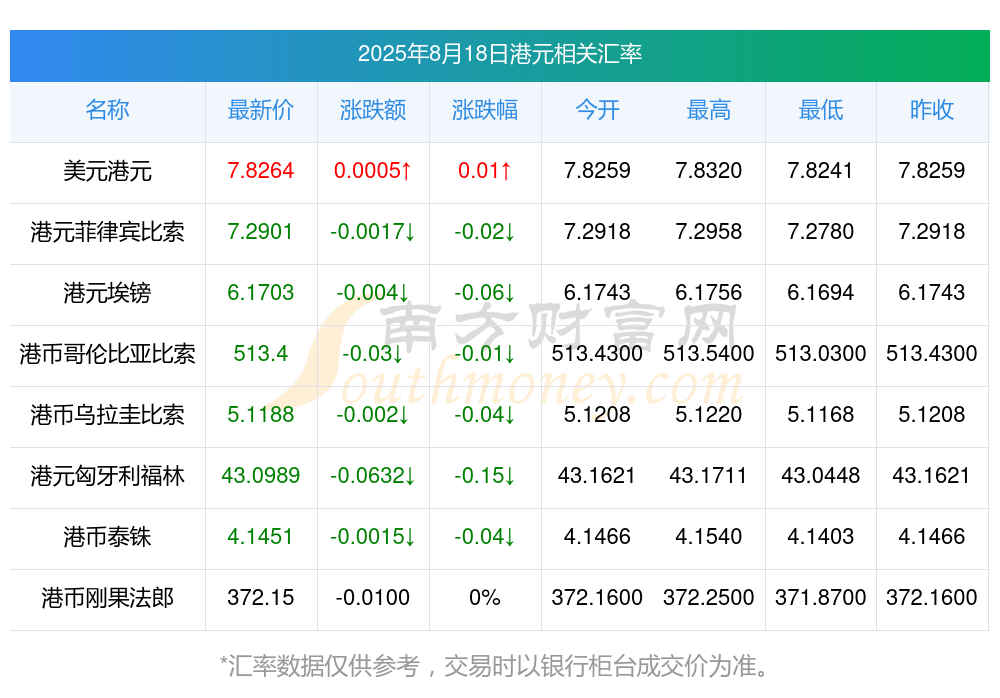
Task: Click the 最低 column header
Action: [821, 110]
